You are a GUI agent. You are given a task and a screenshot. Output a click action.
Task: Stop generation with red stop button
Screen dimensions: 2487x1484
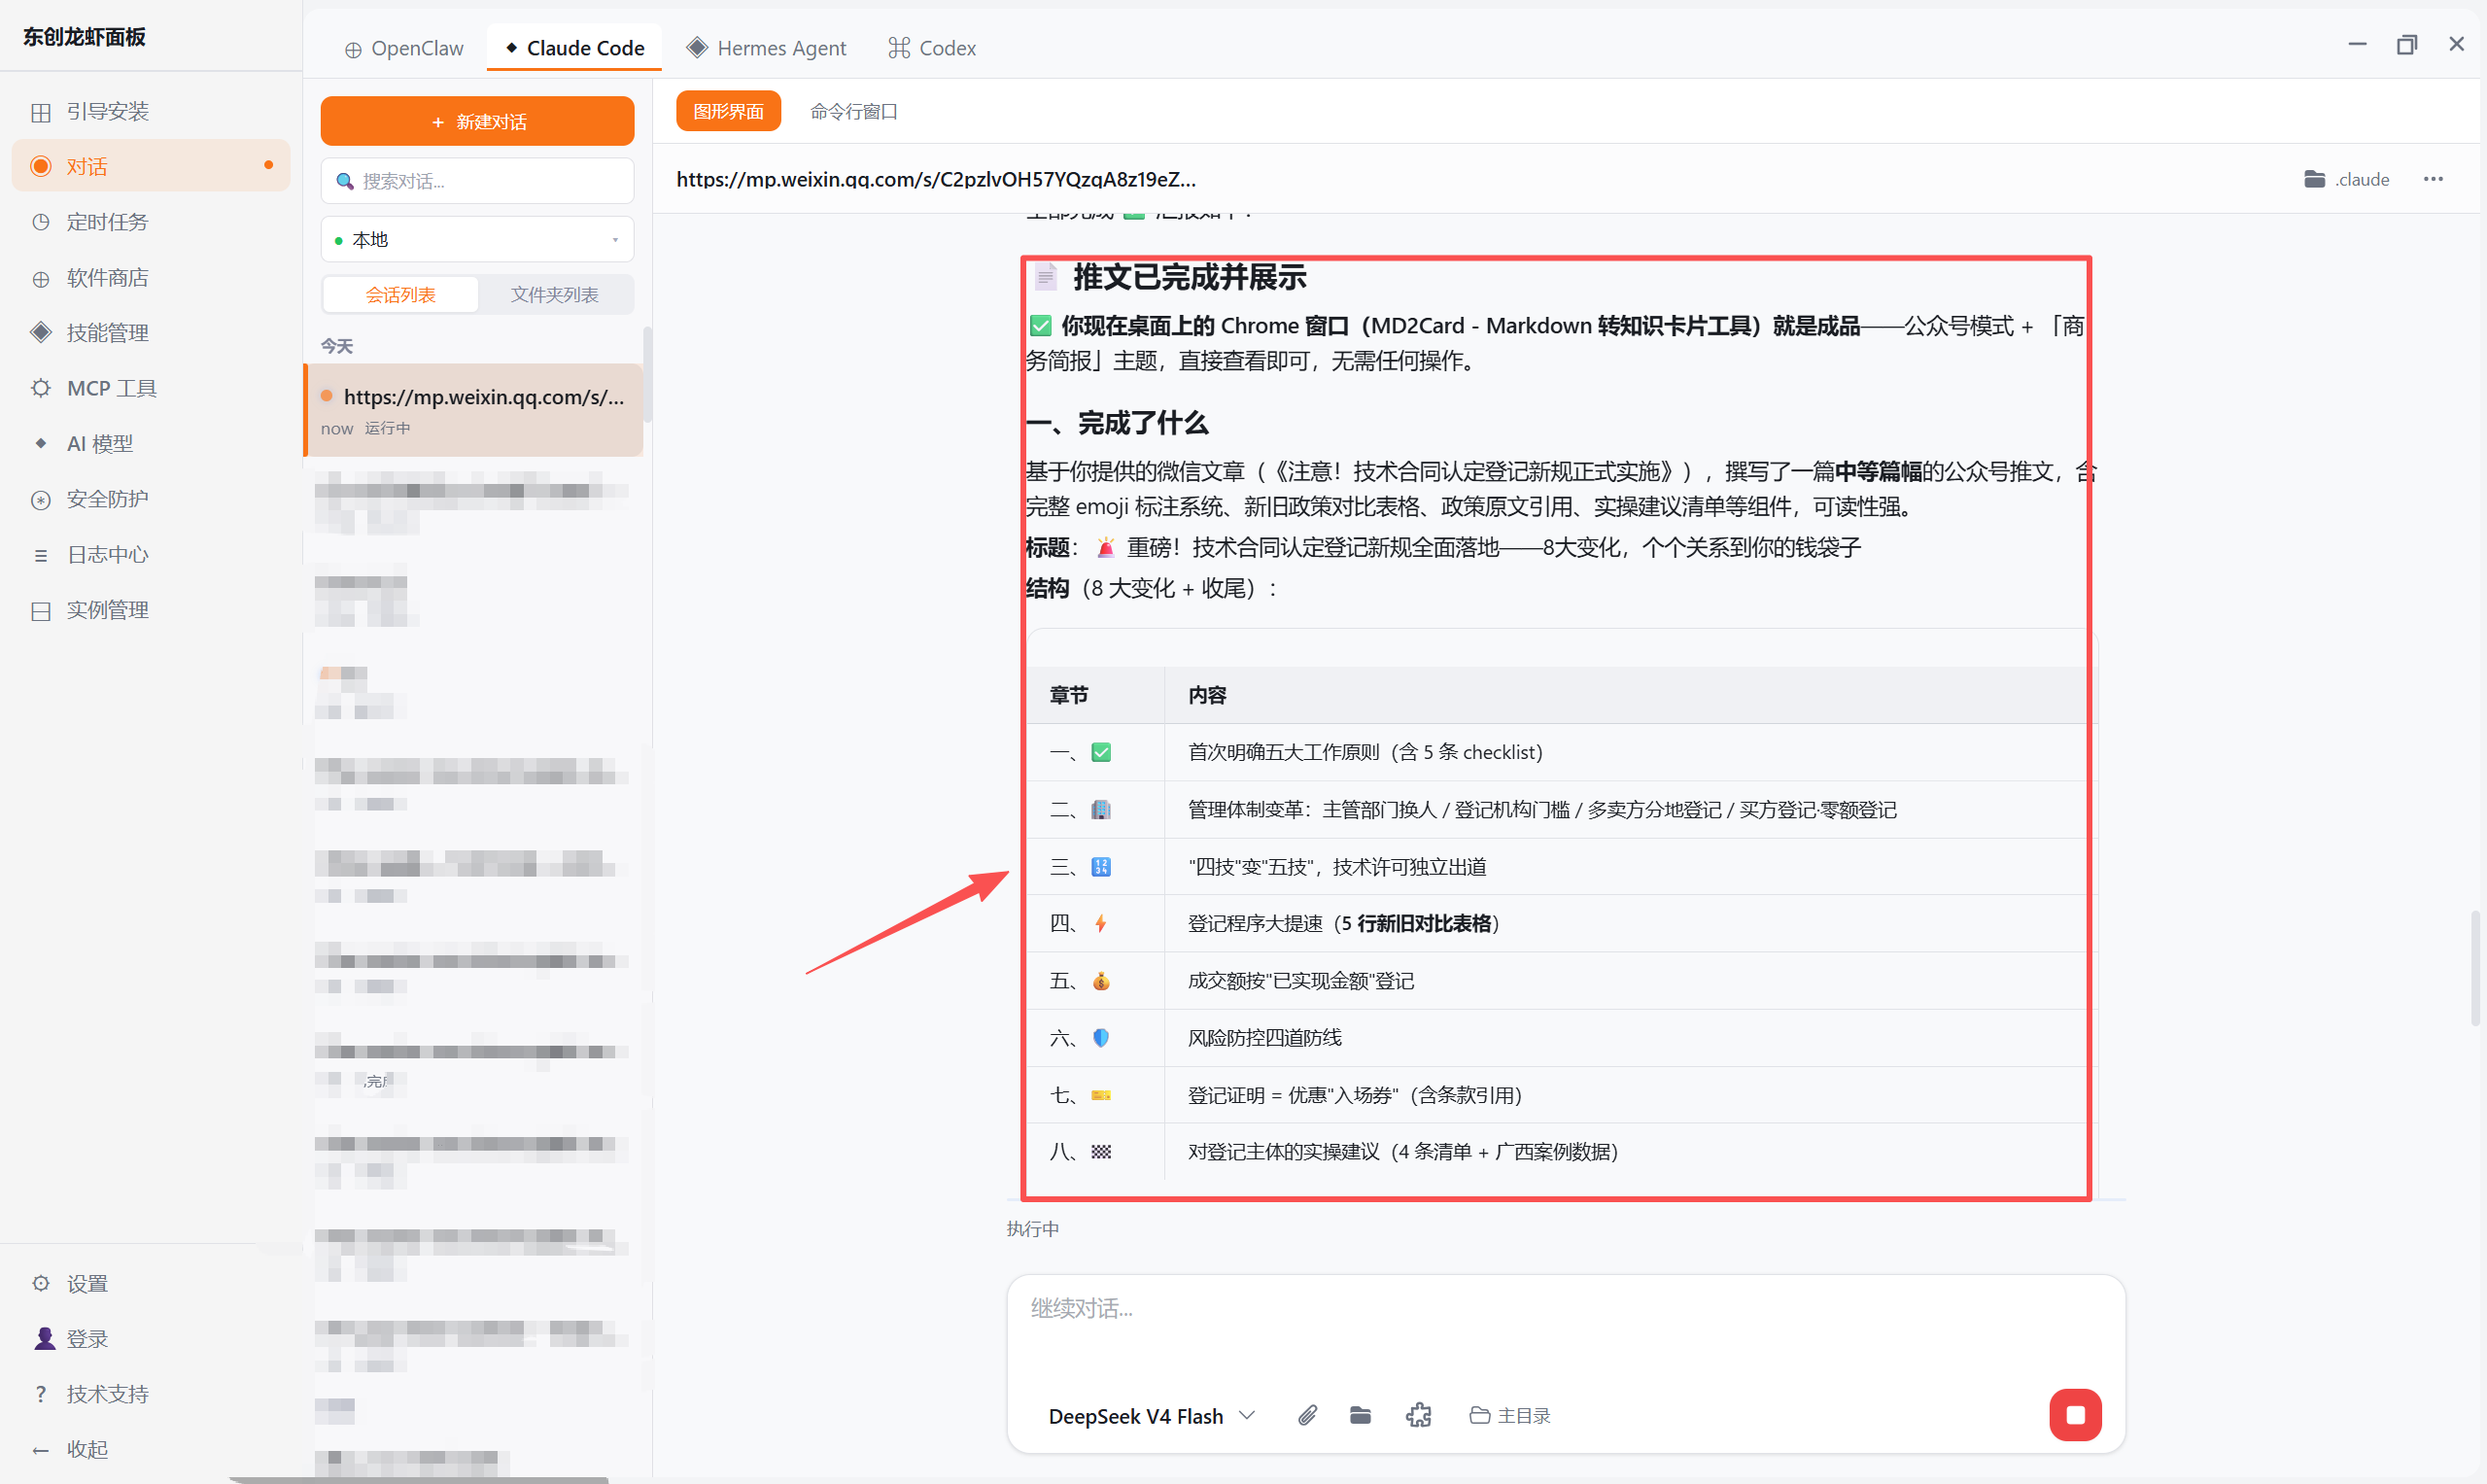point(2075,1415)
